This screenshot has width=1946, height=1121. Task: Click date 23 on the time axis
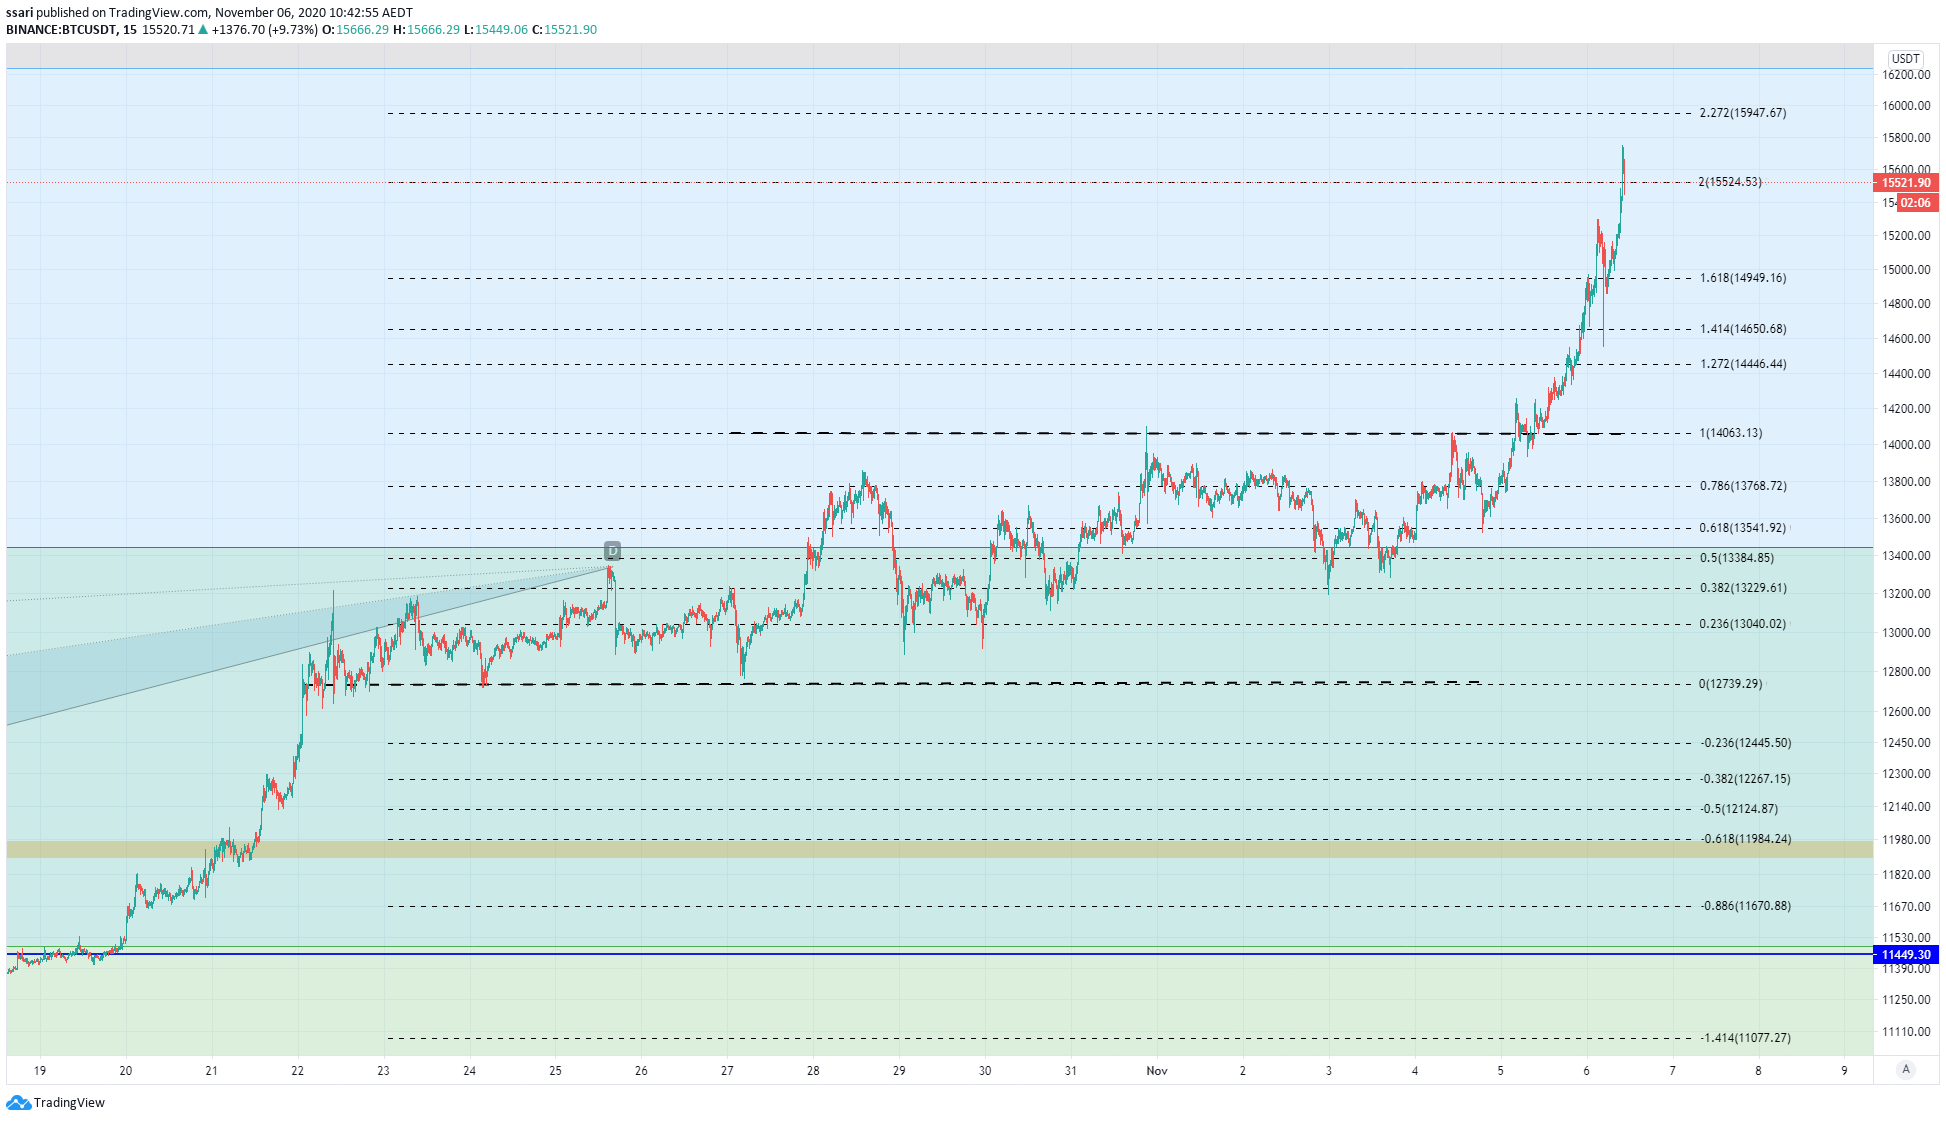[384, 1071]
